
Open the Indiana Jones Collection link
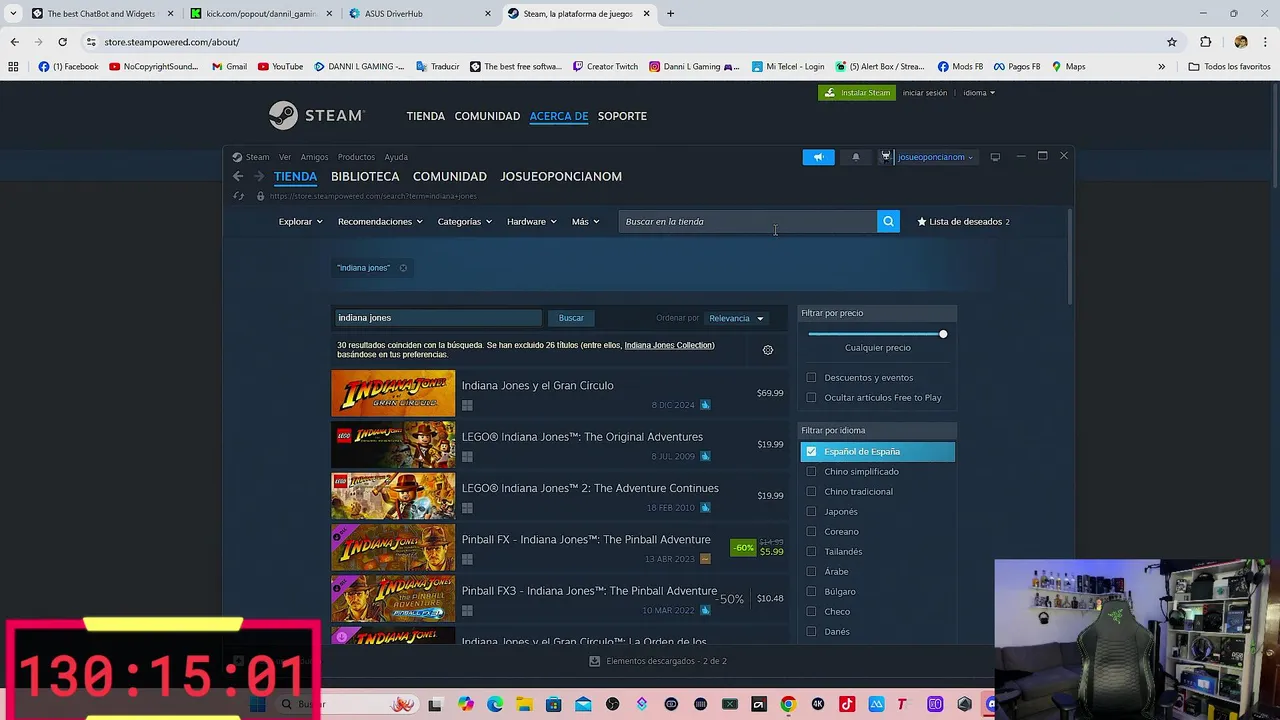coord(669,345)
